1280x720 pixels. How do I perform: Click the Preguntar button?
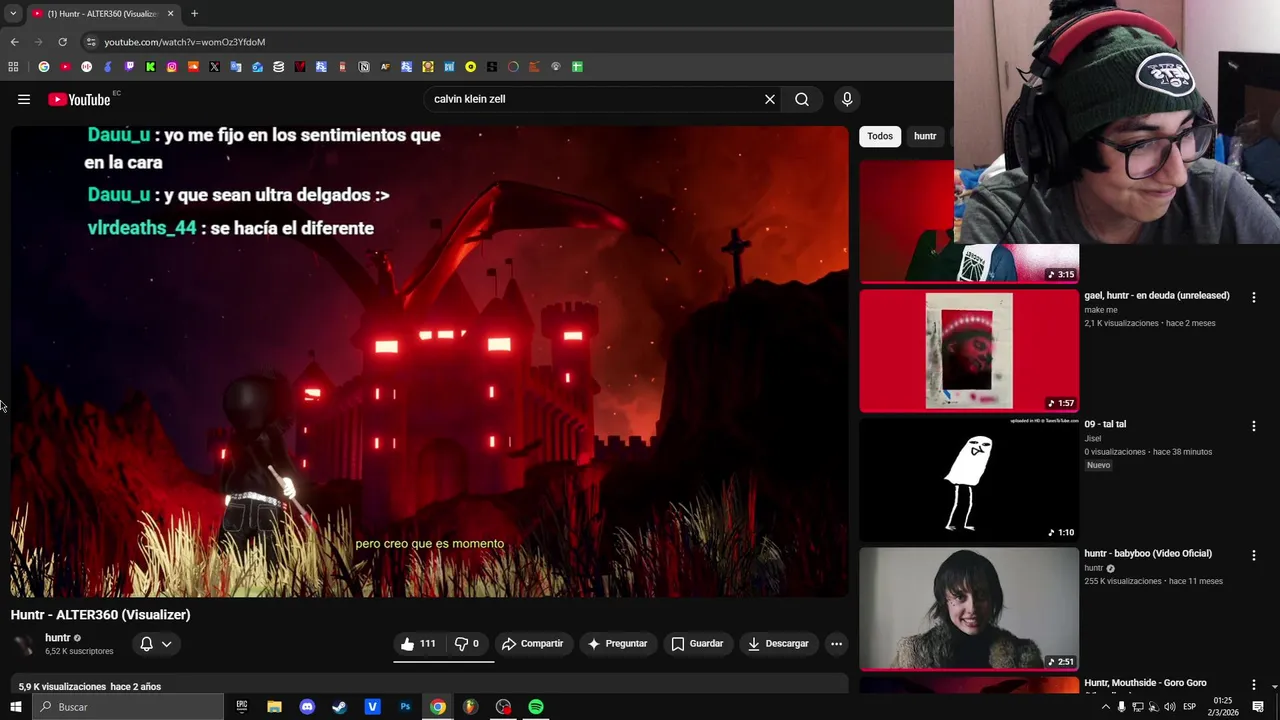(617, 644)
